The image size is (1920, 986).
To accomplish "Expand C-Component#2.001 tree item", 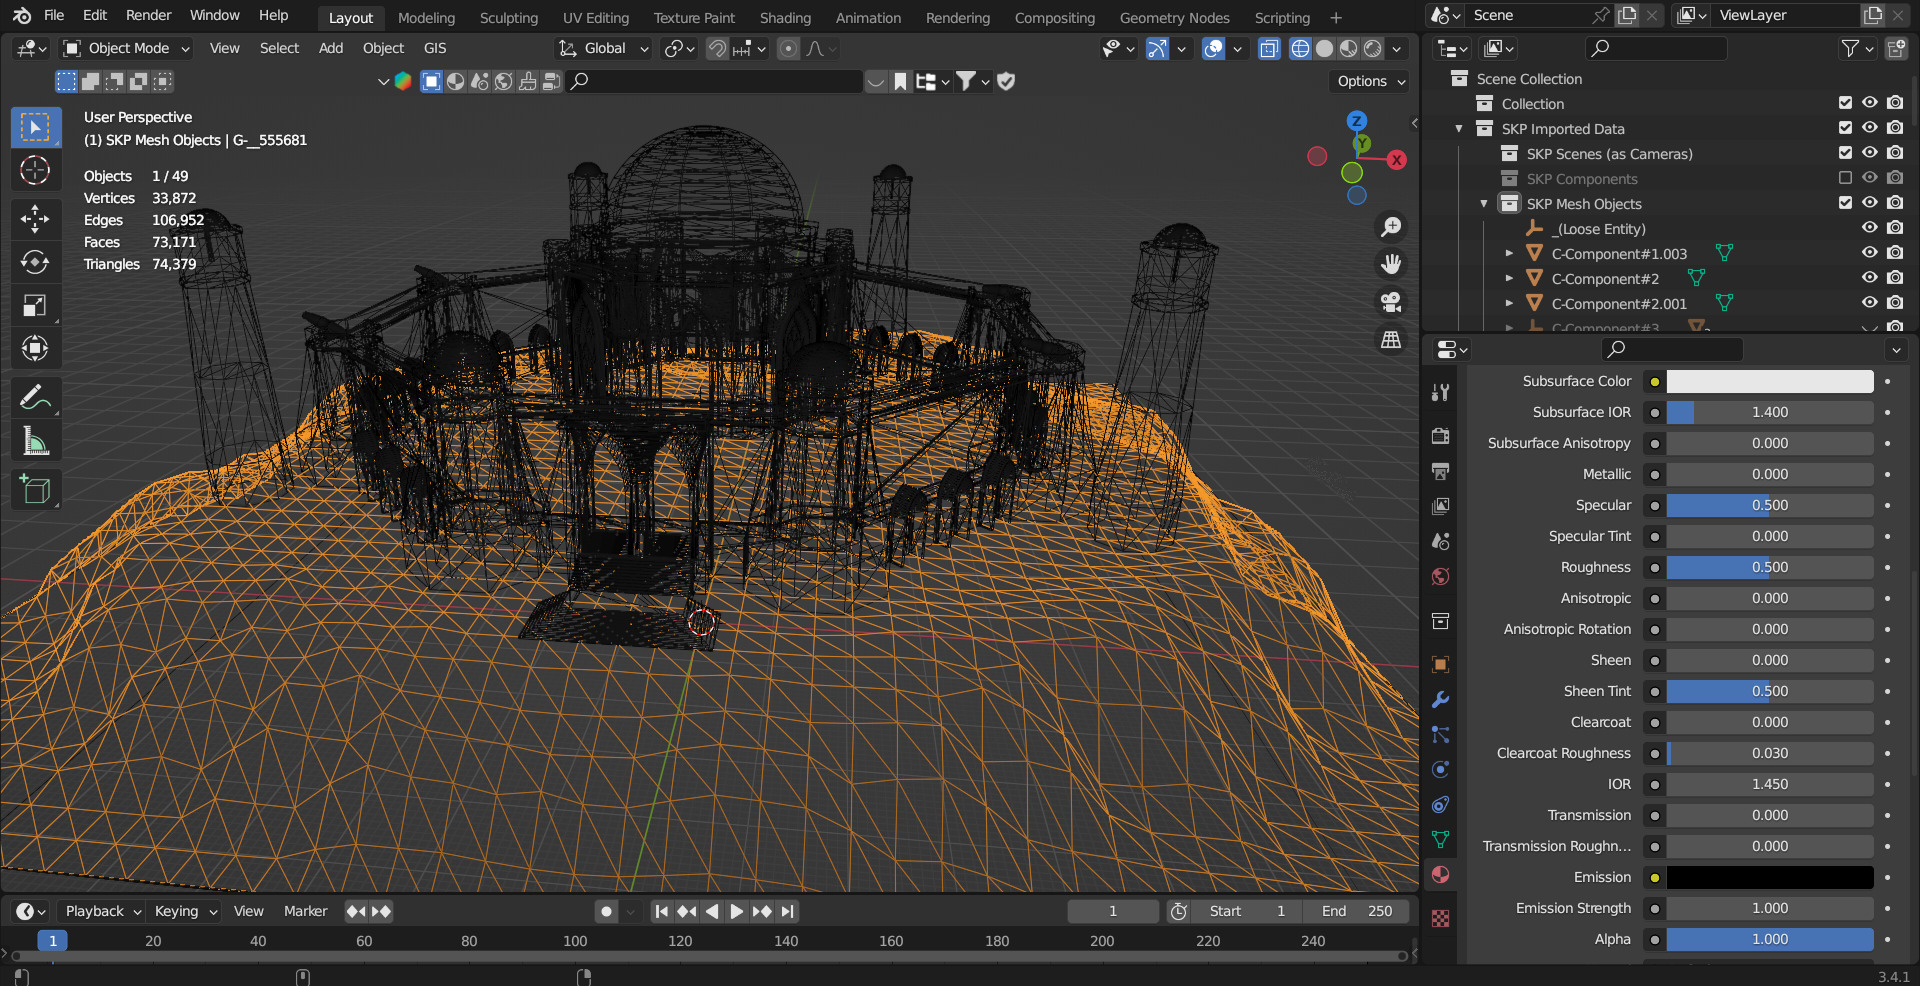I will (x=1509, y=303).
